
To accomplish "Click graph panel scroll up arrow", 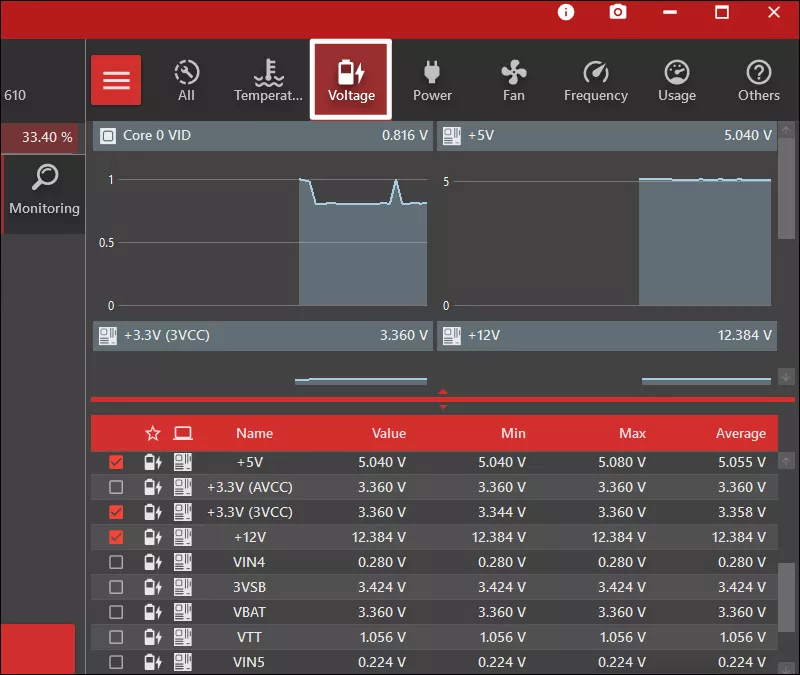I will click(786, 130).
